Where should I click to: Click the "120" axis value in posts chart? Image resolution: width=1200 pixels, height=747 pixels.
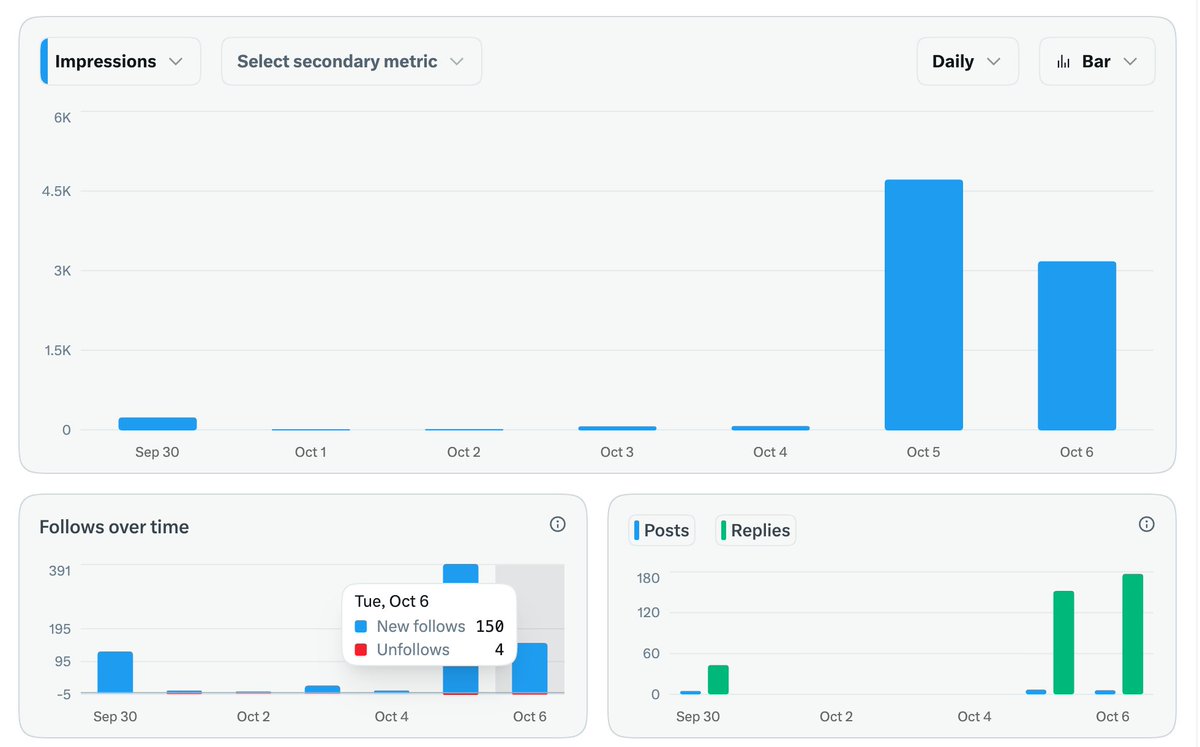click(x=648, y=612)
